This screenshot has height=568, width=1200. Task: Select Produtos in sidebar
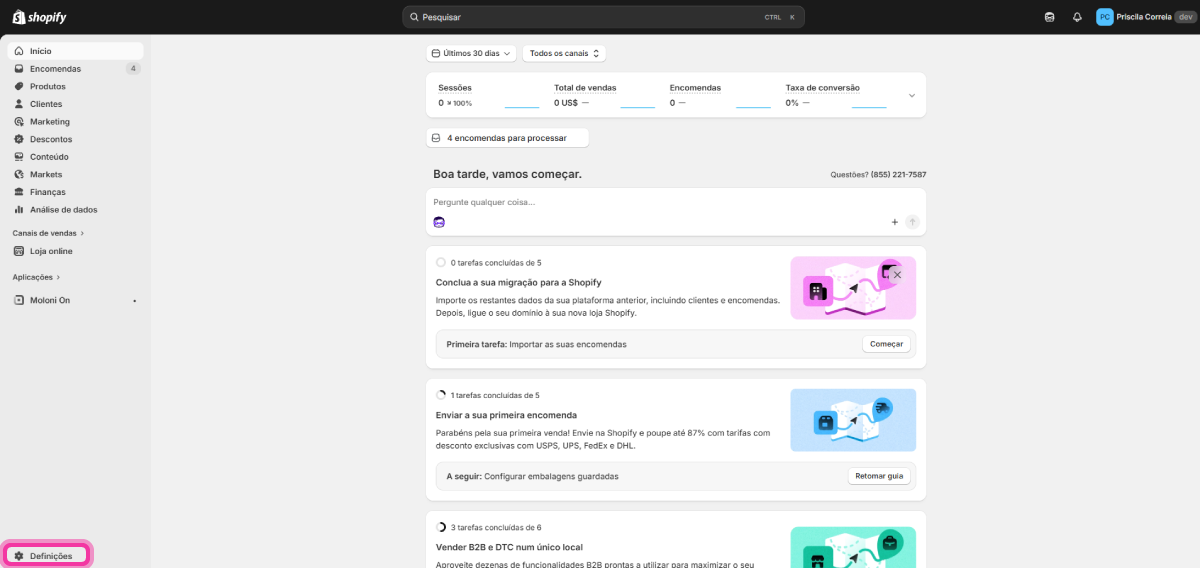pos(75,86)
